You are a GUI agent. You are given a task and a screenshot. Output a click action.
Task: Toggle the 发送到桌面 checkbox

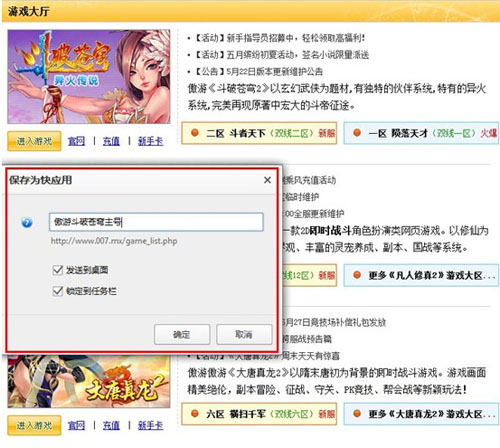(58, 269)
